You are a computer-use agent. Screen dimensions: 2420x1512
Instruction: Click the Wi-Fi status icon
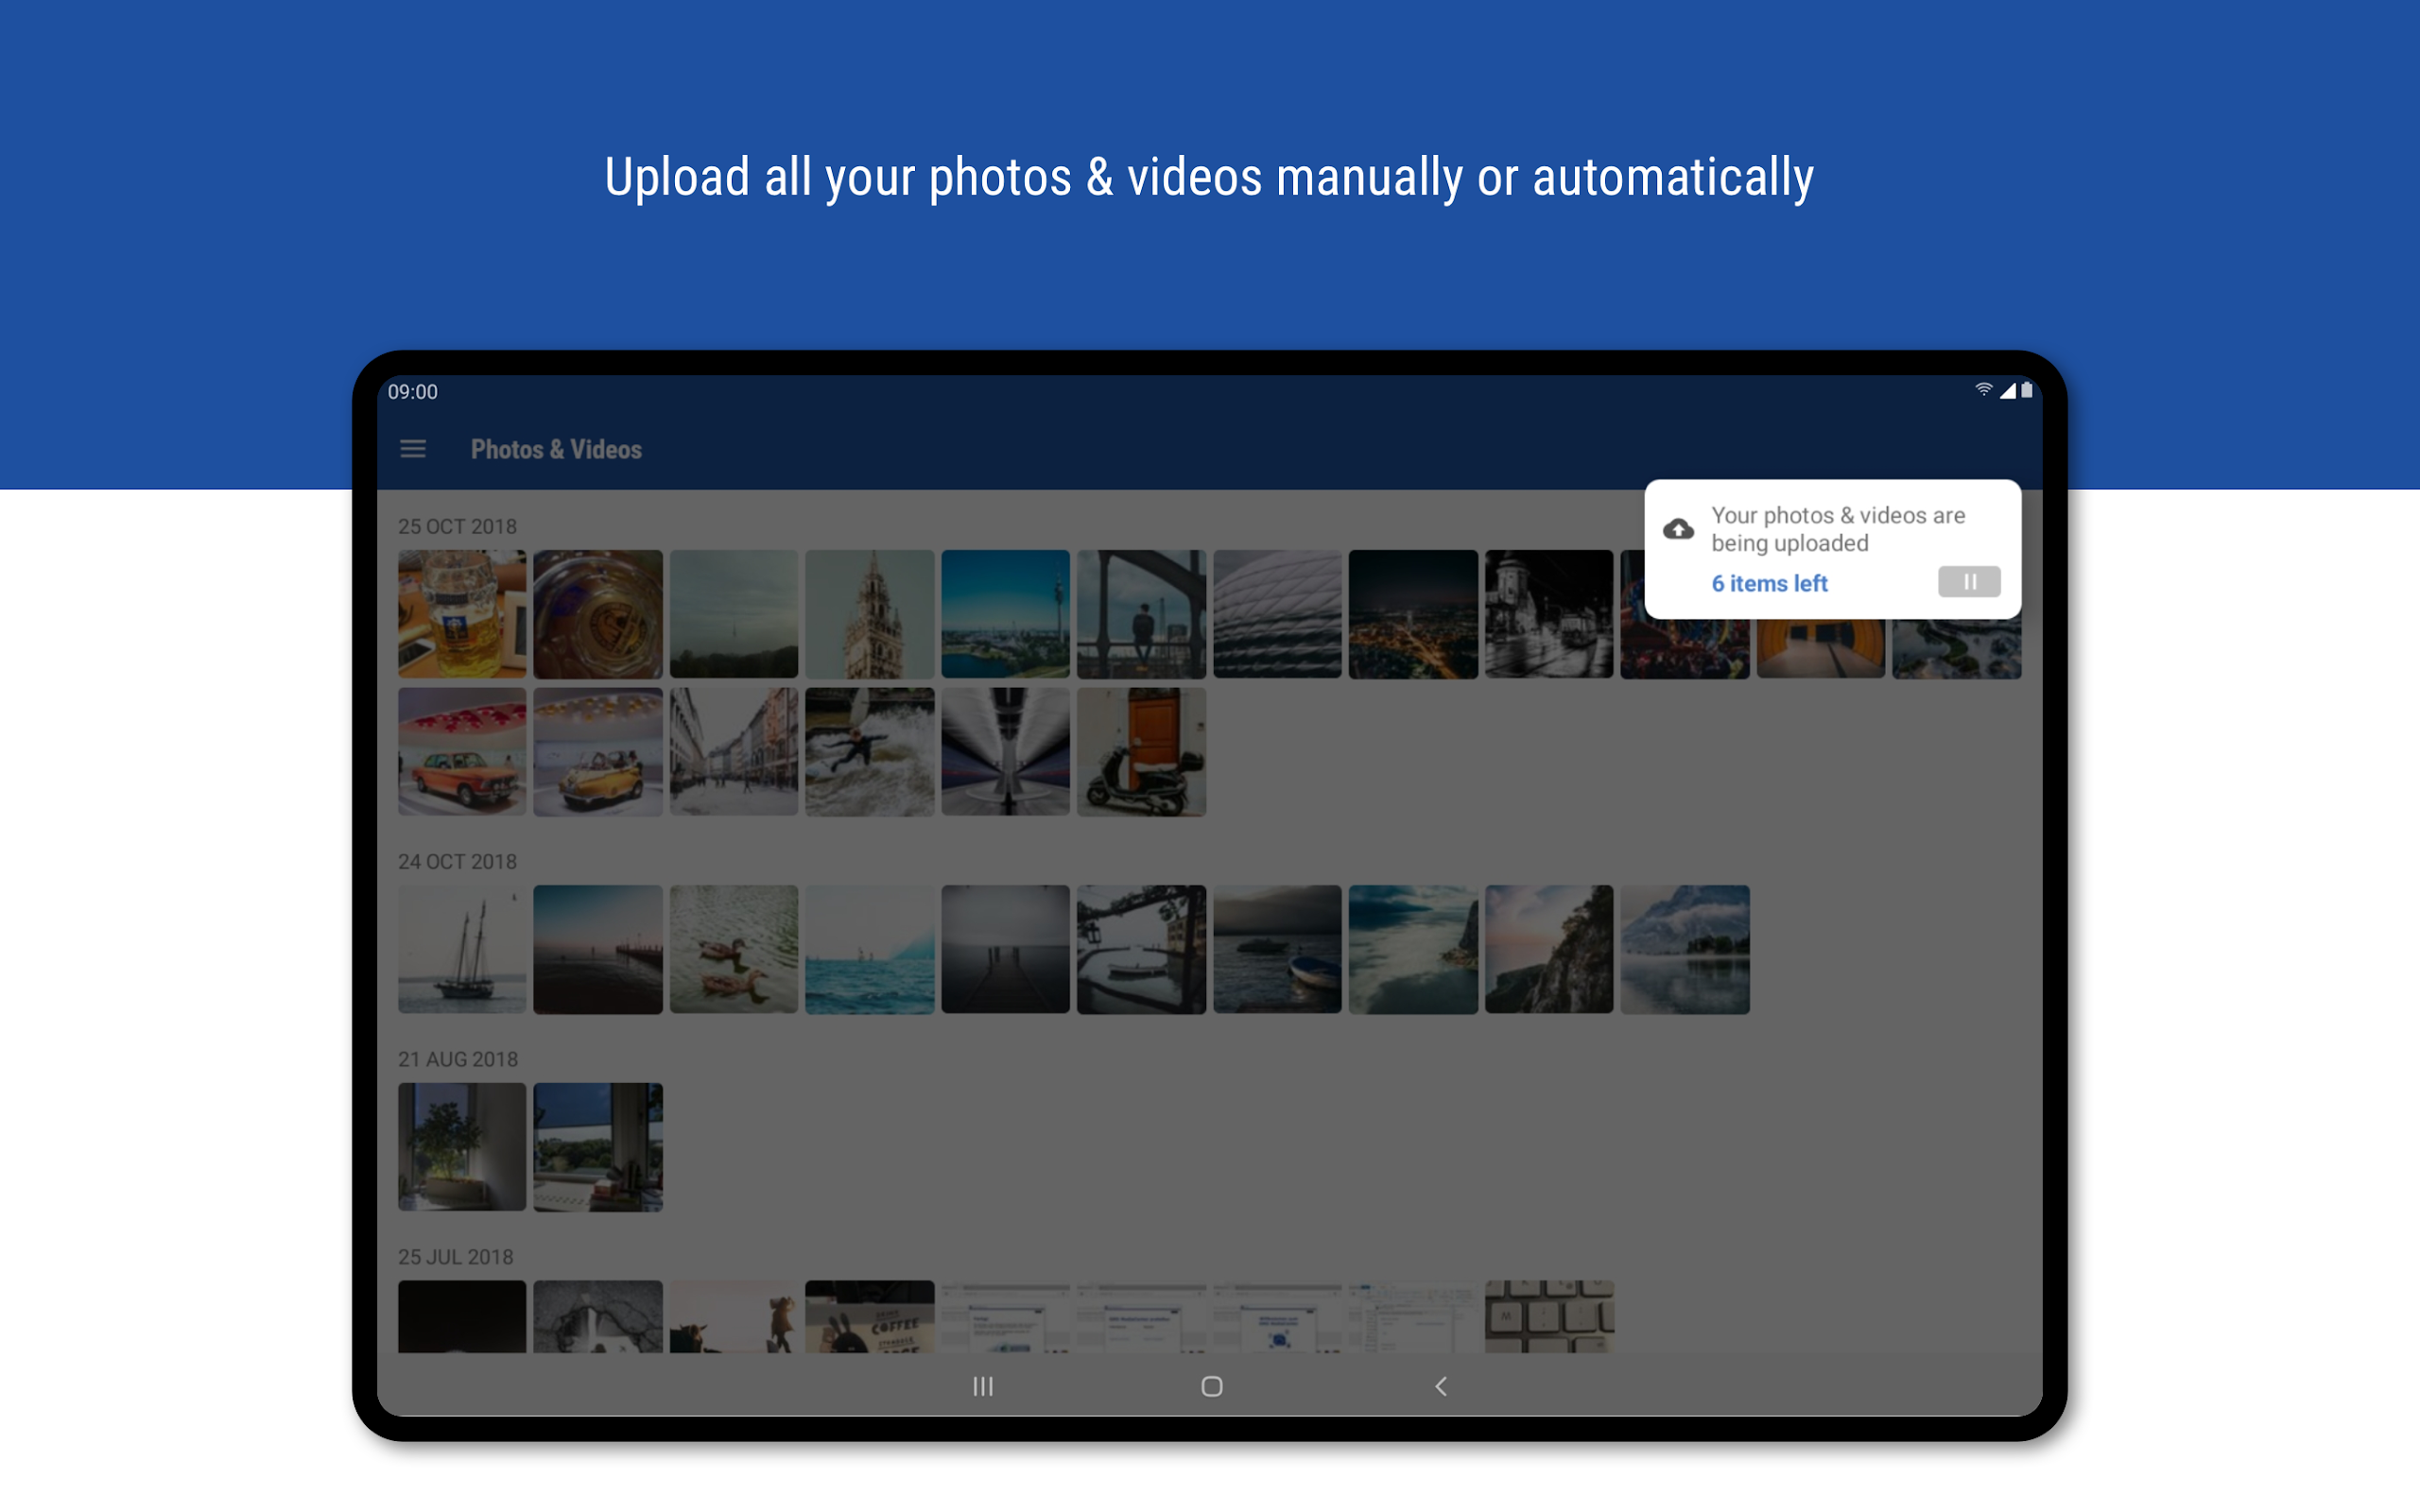coord(1984,390)
